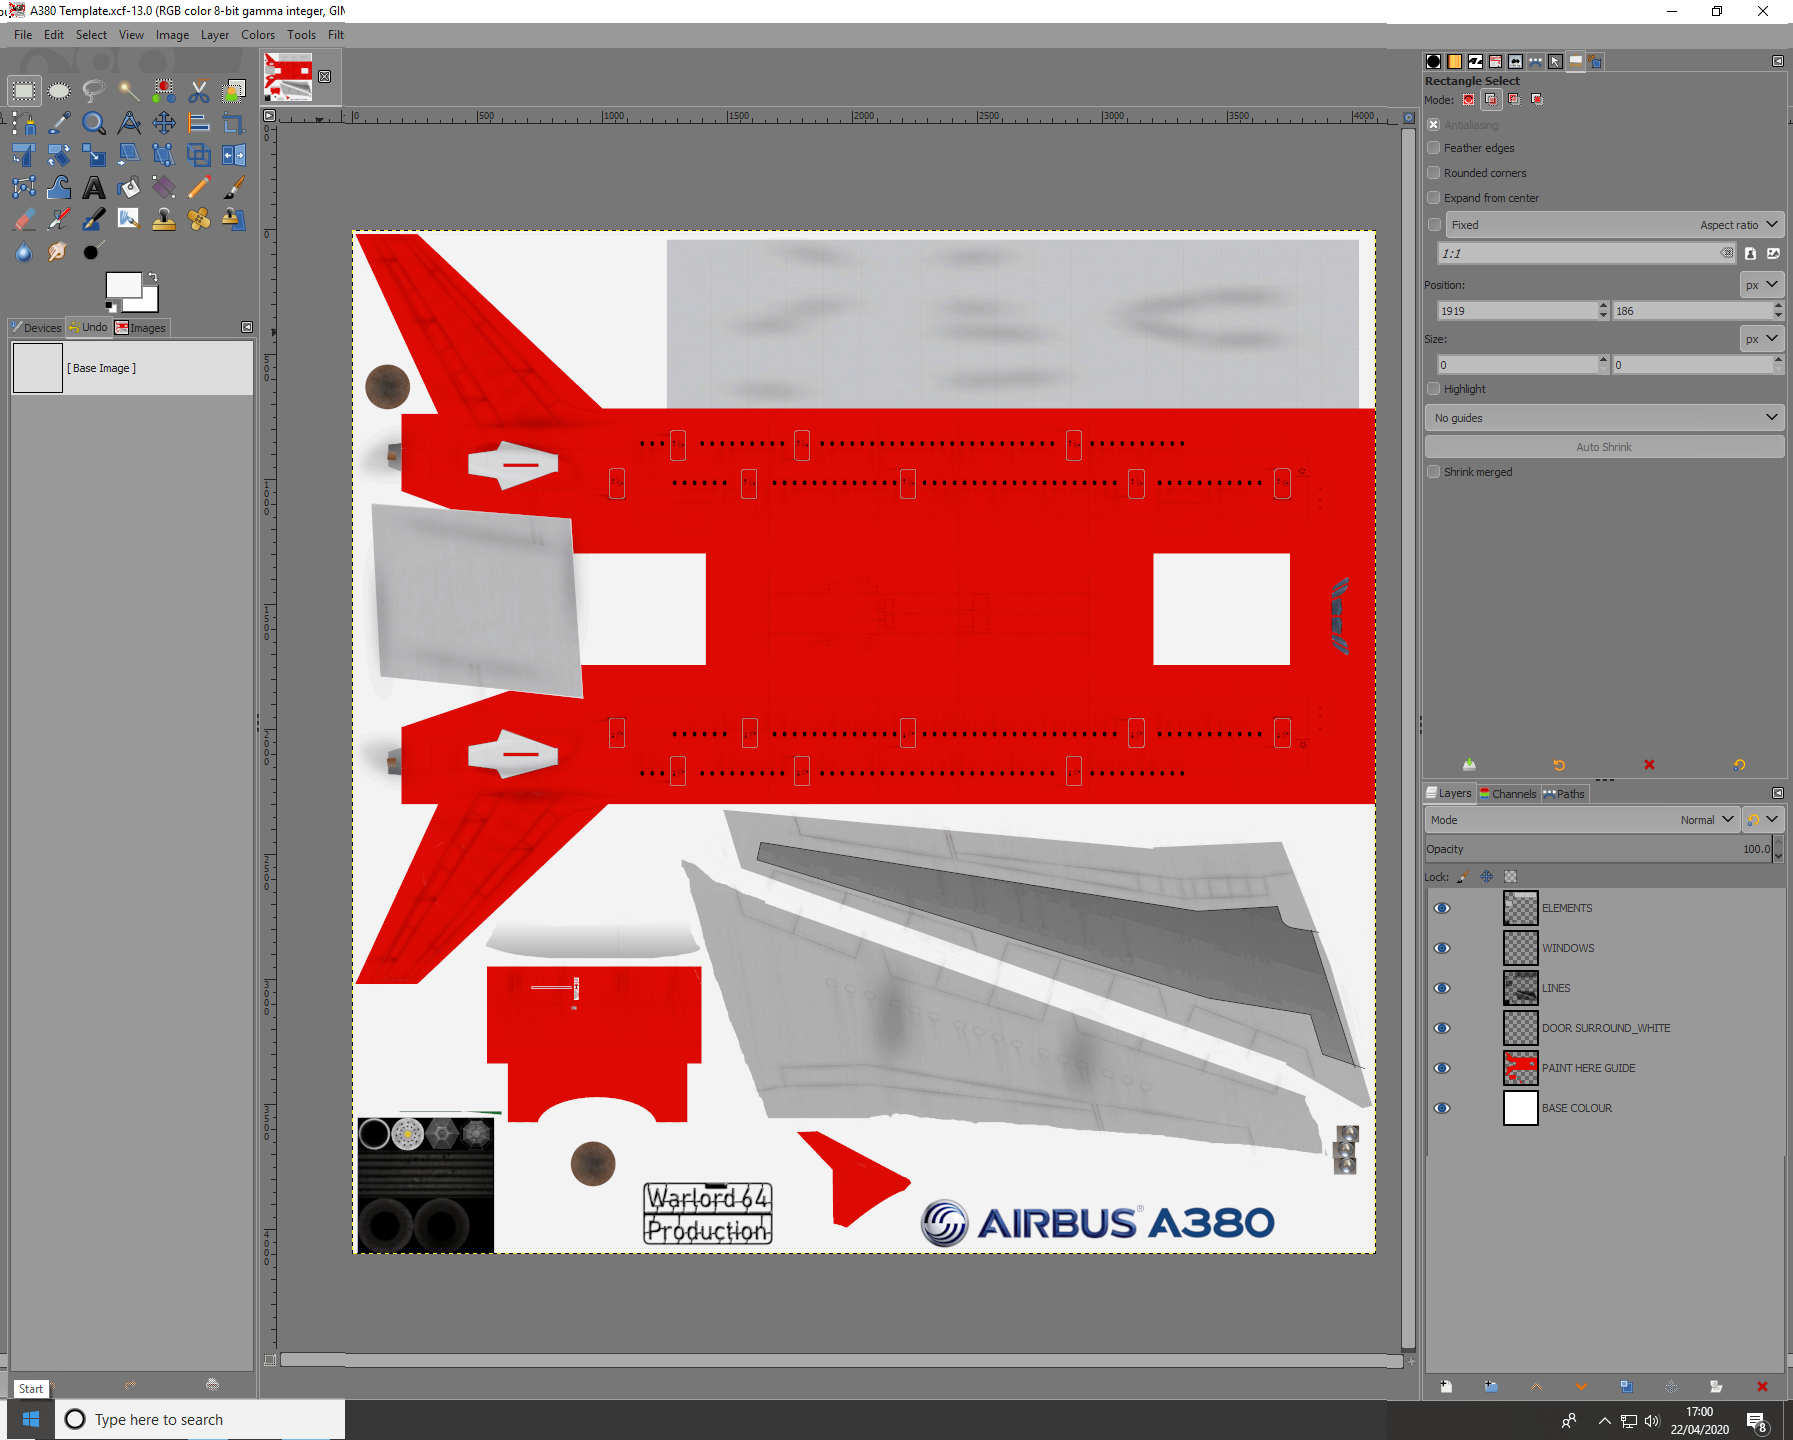Select the Clone stamp tool
The height and width of the screenshot is (1440, 1793).
pyautogui.click(x=164, y=219)
